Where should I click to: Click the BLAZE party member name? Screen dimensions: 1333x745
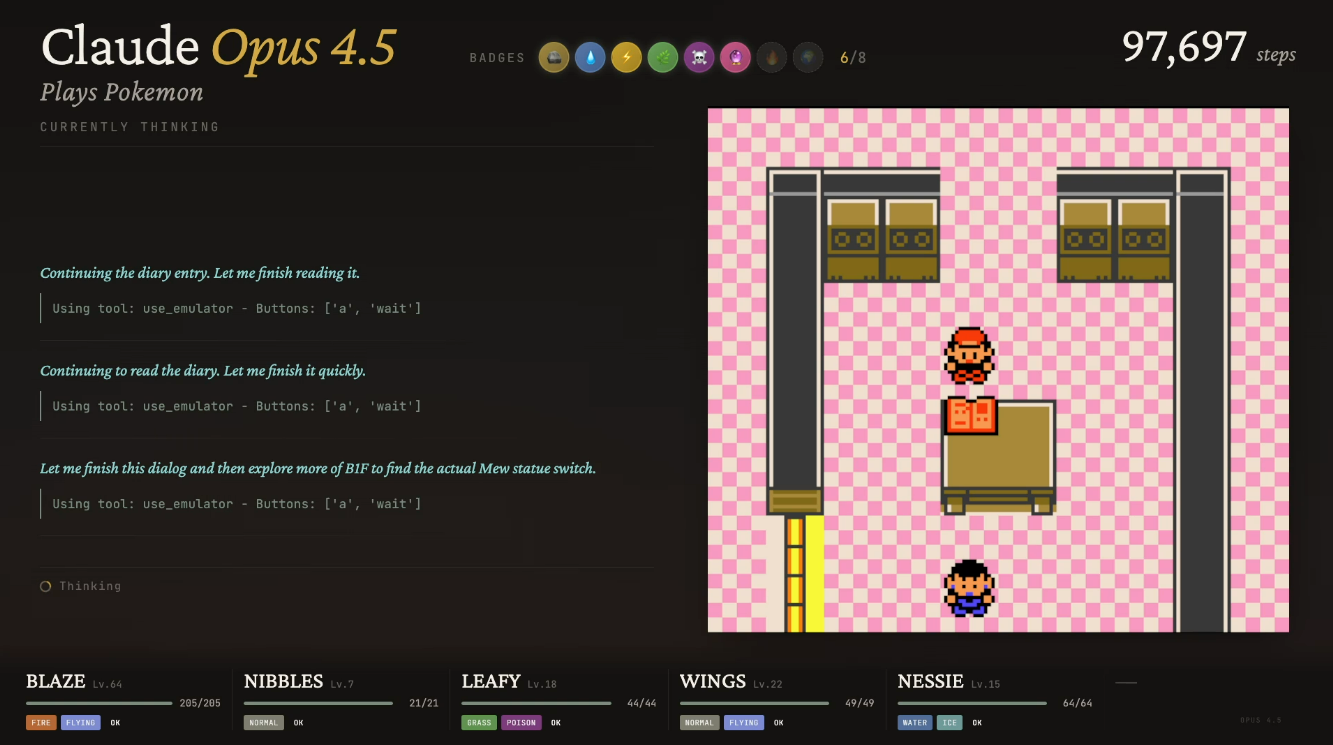click(55, 682)
